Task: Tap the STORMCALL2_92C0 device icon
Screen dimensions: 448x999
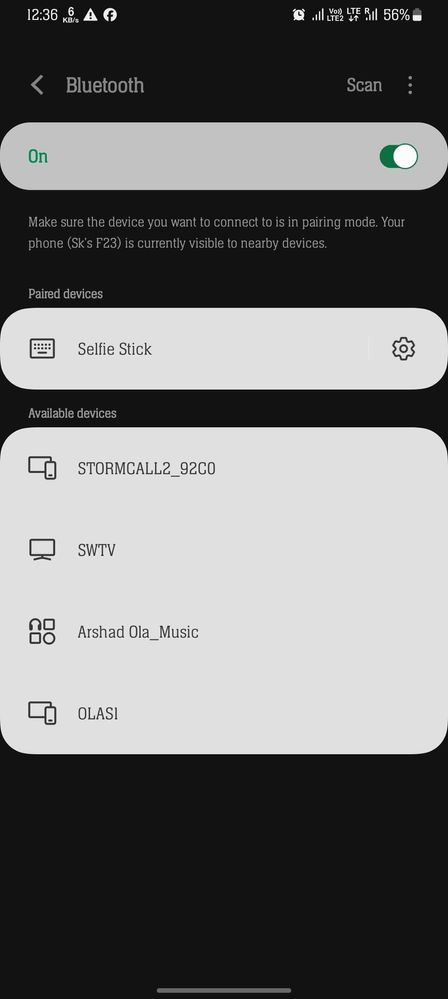Action: pyautogui.click(x=42, y=468)
